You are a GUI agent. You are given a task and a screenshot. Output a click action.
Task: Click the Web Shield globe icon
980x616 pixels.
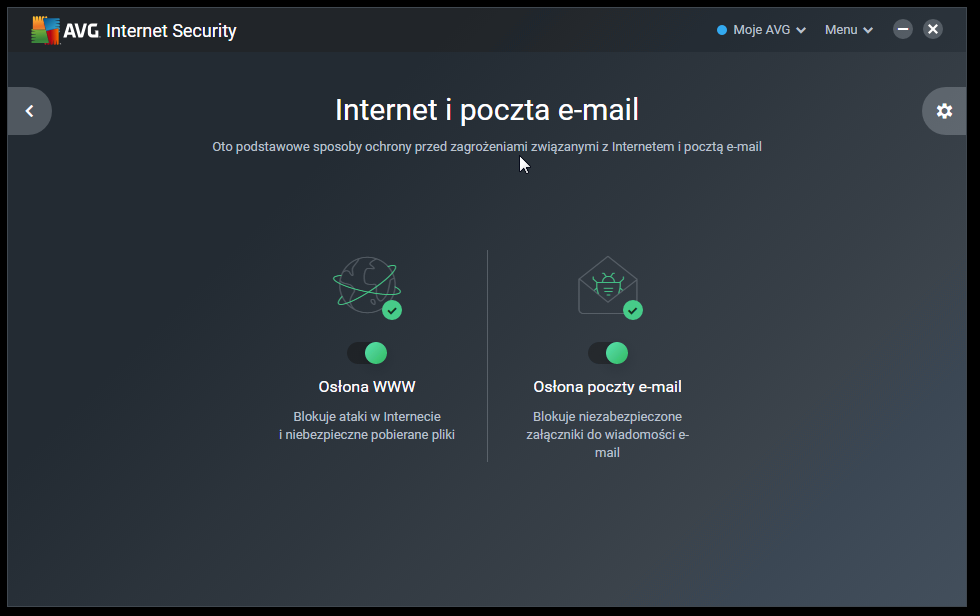[364, 283]
